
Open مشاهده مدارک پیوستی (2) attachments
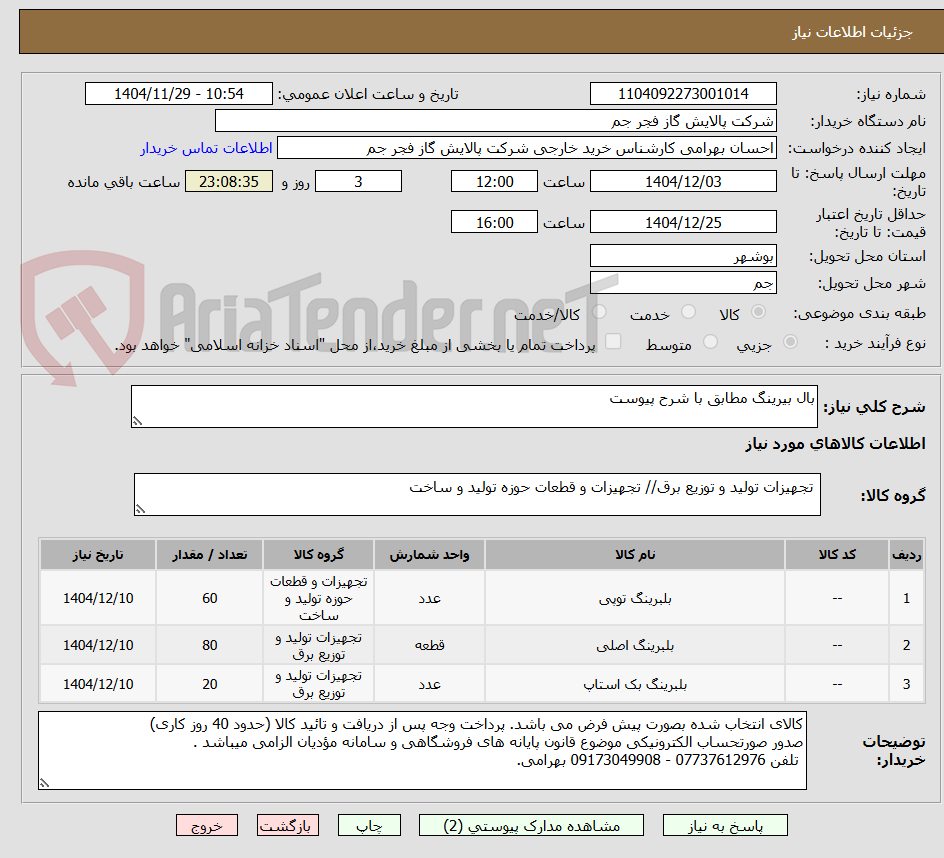pos(531,825)
